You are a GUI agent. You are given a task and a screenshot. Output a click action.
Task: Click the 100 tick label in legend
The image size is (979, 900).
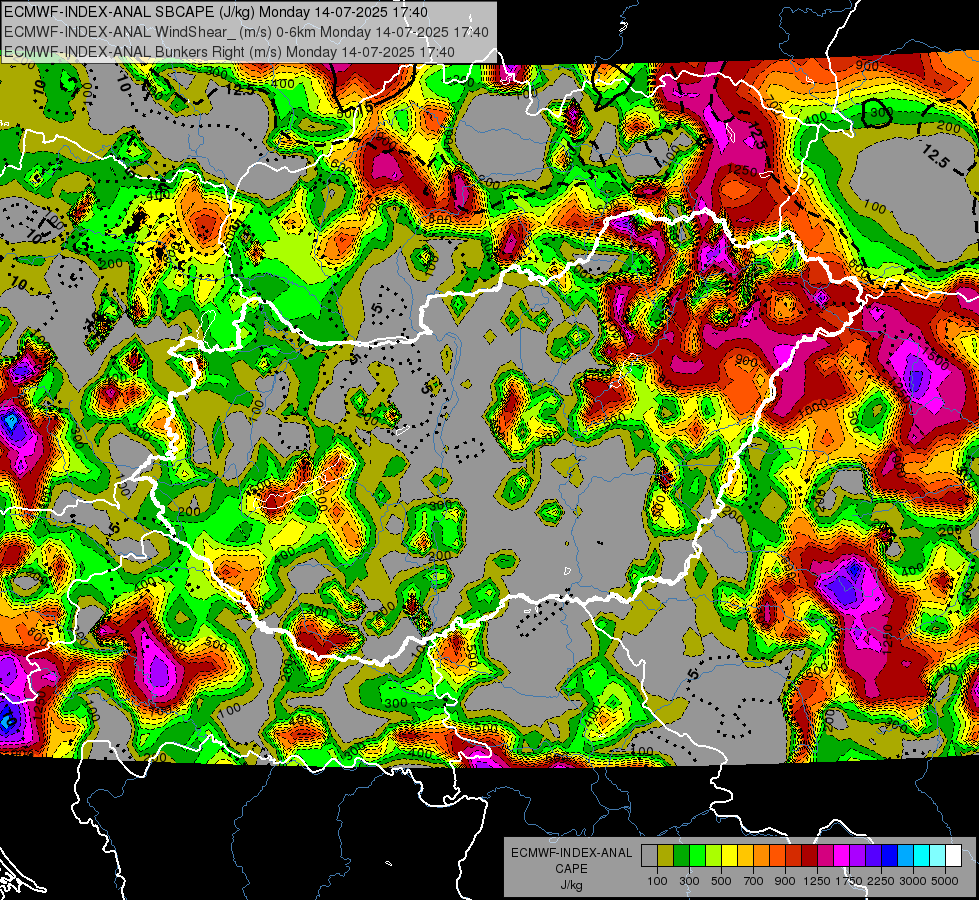pos(657,881)
